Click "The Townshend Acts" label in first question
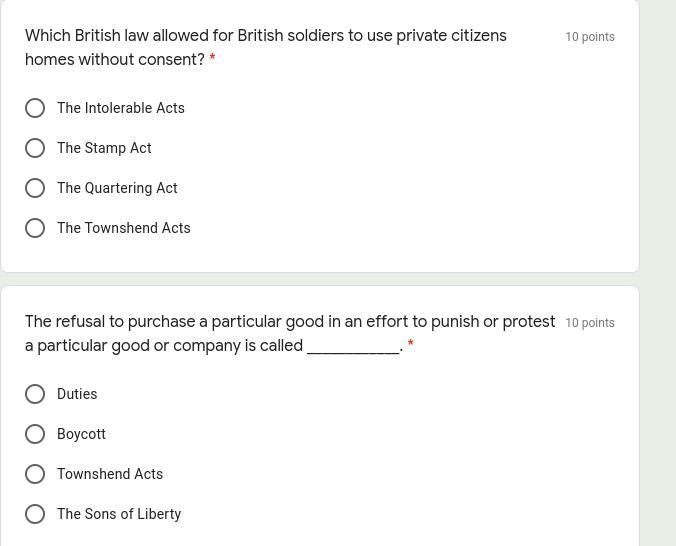Viewport: 676px width, 546px height. (124, 228)
